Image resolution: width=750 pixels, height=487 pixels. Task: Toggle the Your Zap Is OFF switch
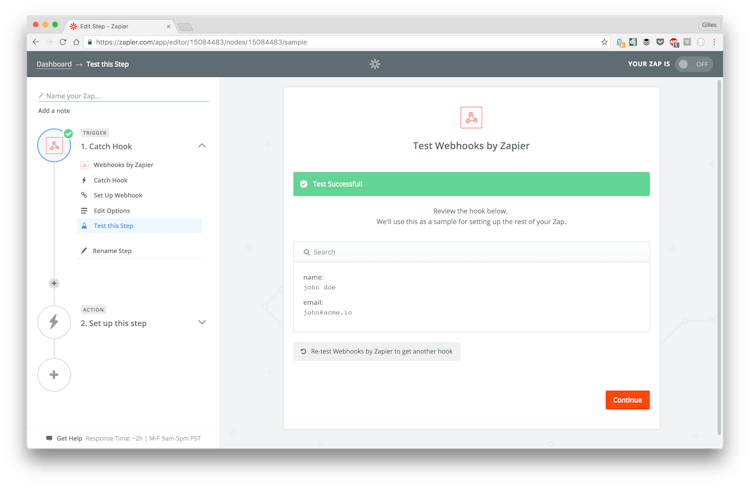click(694, 64)
